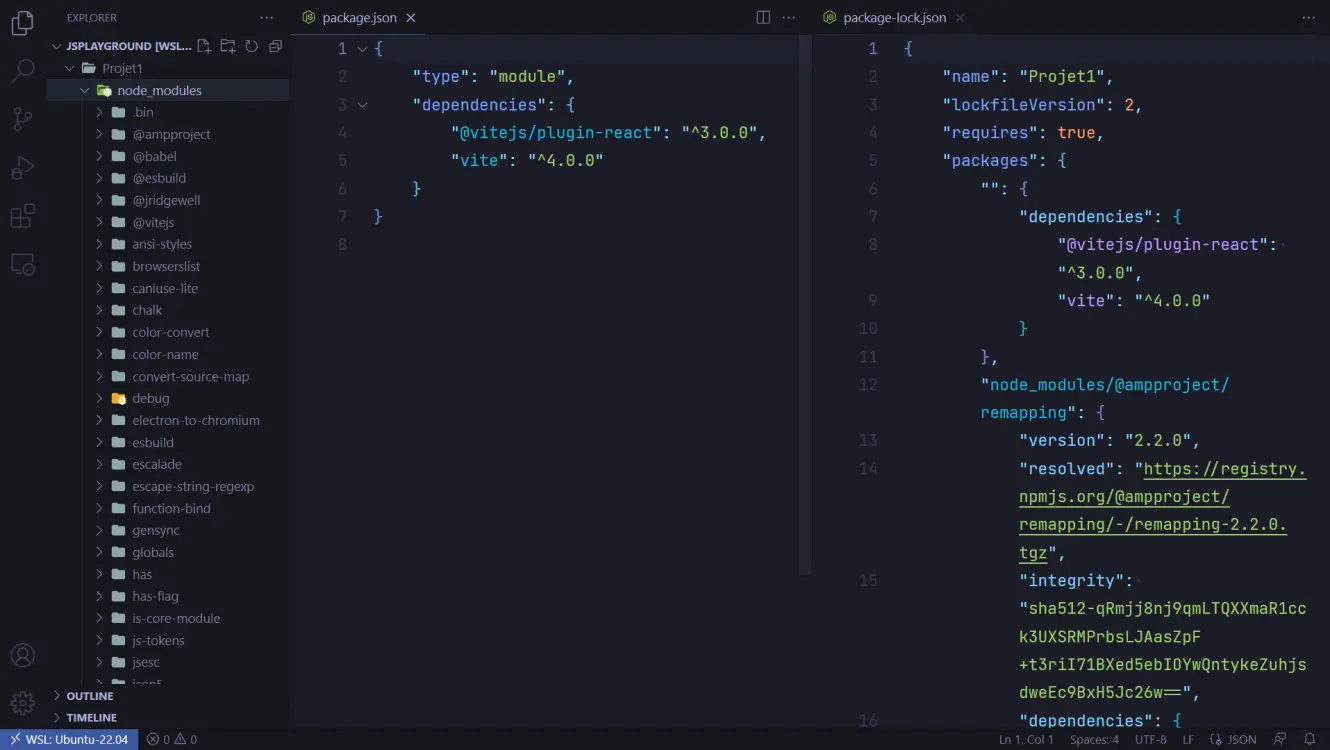Viewport: 1330px width, 750px height.
Task: Open the Search view in activity bar
Action: (22, 70)
